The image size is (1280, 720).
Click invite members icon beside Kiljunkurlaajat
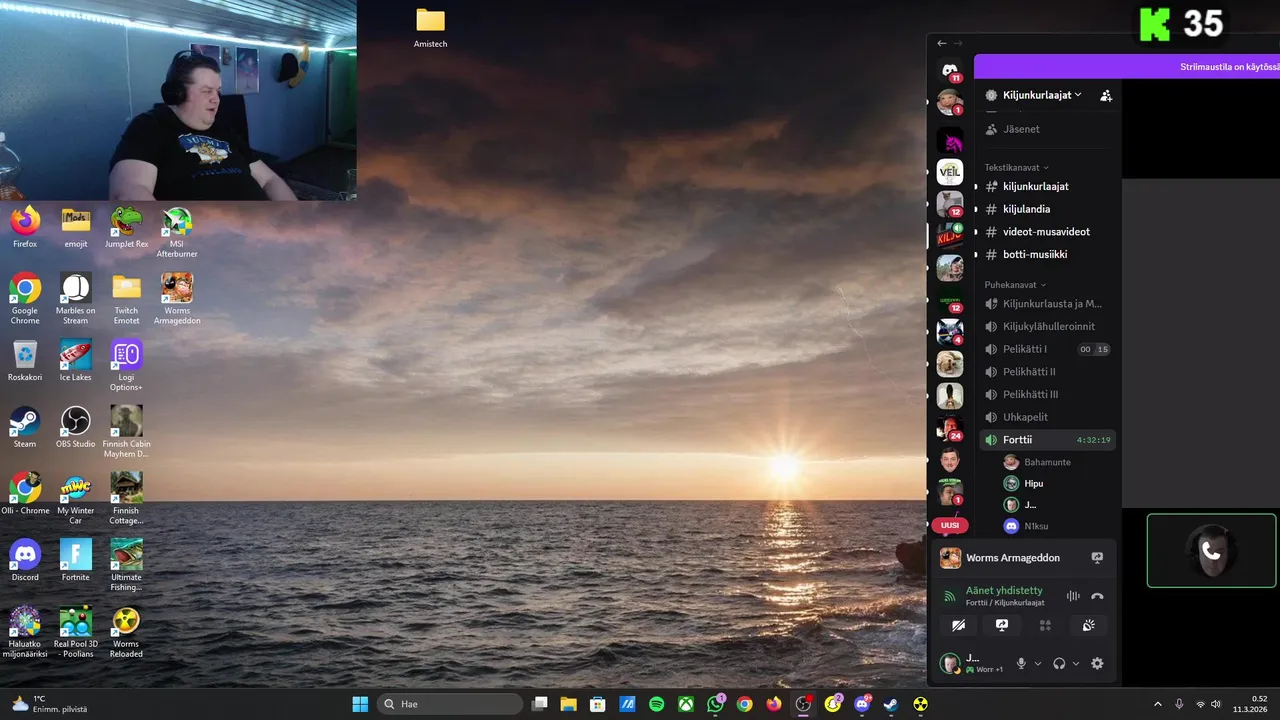(1106, 95)
